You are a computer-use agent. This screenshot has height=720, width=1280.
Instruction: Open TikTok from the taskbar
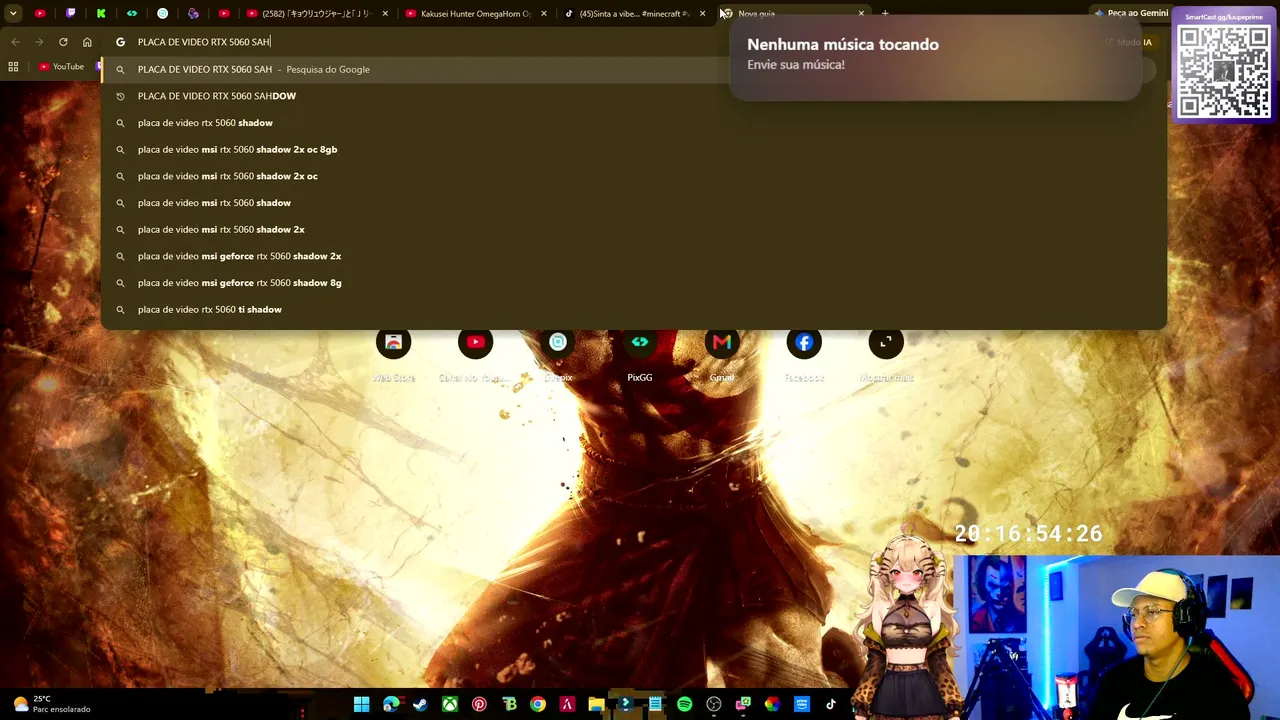pos(830,704)
